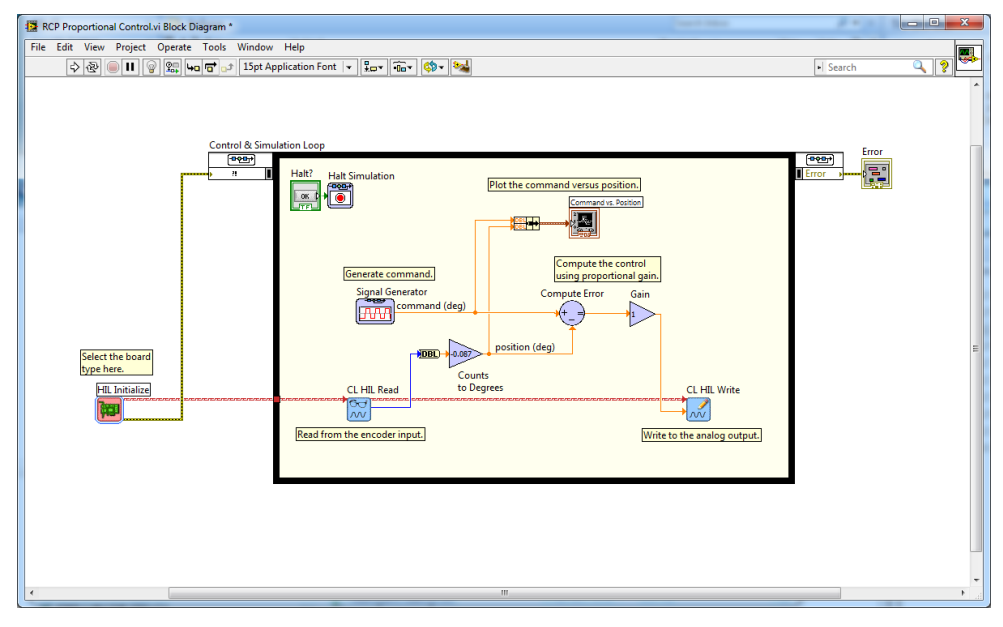Click the Clean Up Diagram button
1003x627 pixels.
click(x=461, y=67)
